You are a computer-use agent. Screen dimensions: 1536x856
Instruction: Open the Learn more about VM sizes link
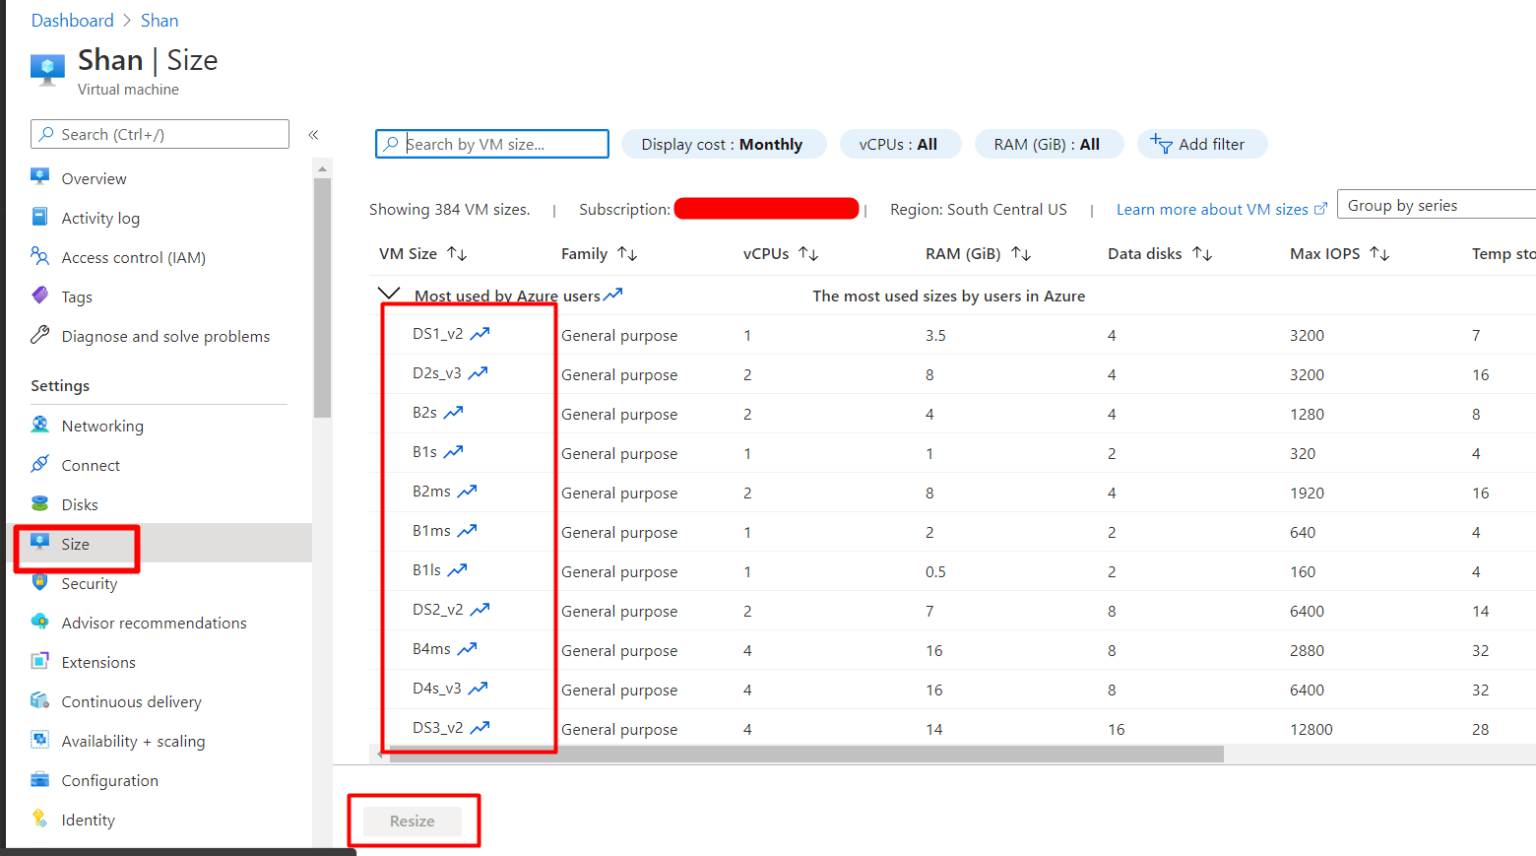coord(1215,209)
